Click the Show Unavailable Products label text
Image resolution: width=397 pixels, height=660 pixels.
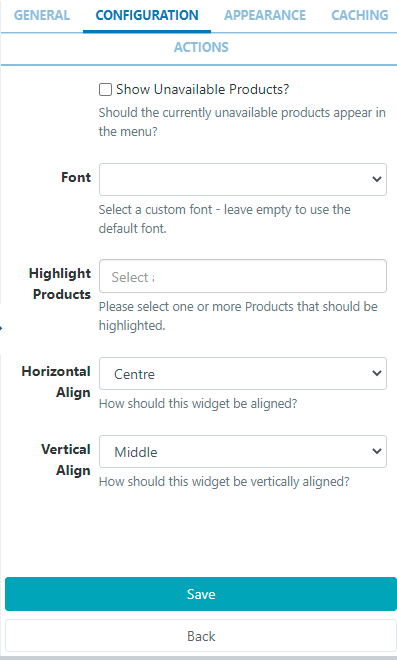pyautogui.click(x=202, y=90)
